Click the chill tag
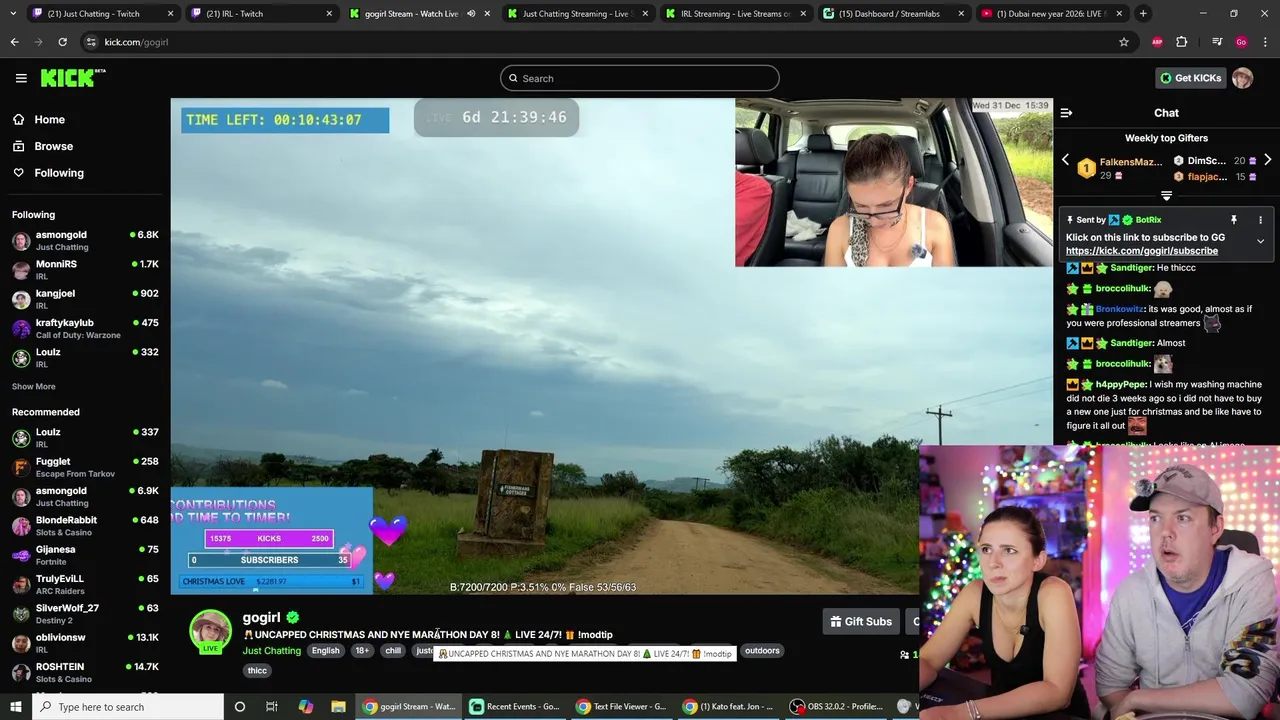This screenshot has height=720, width=1280. click(x=393, y=651)
